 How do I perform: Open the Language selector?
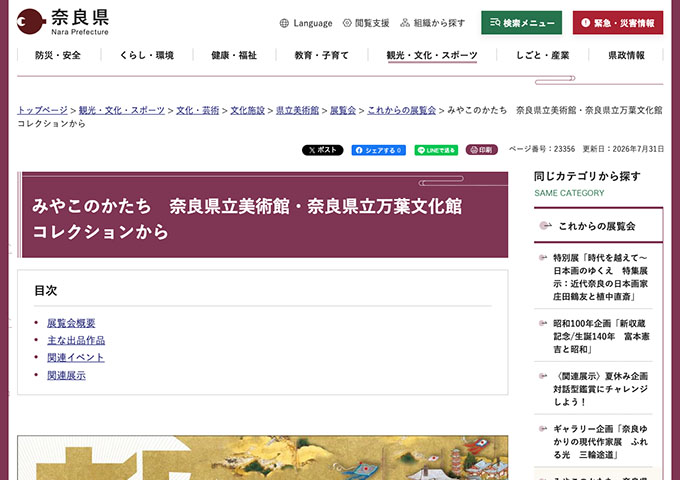point(306,23)
